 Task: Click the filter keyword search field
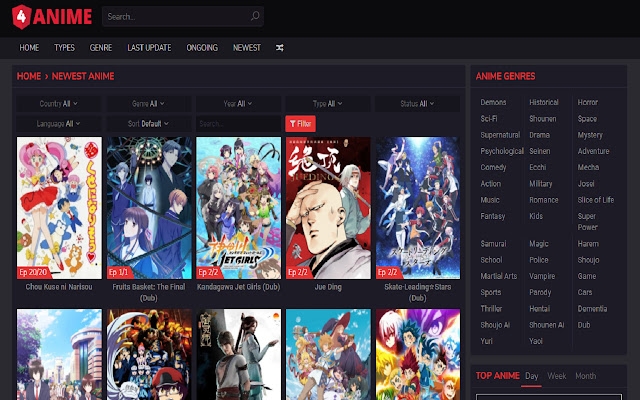(238, 124)
